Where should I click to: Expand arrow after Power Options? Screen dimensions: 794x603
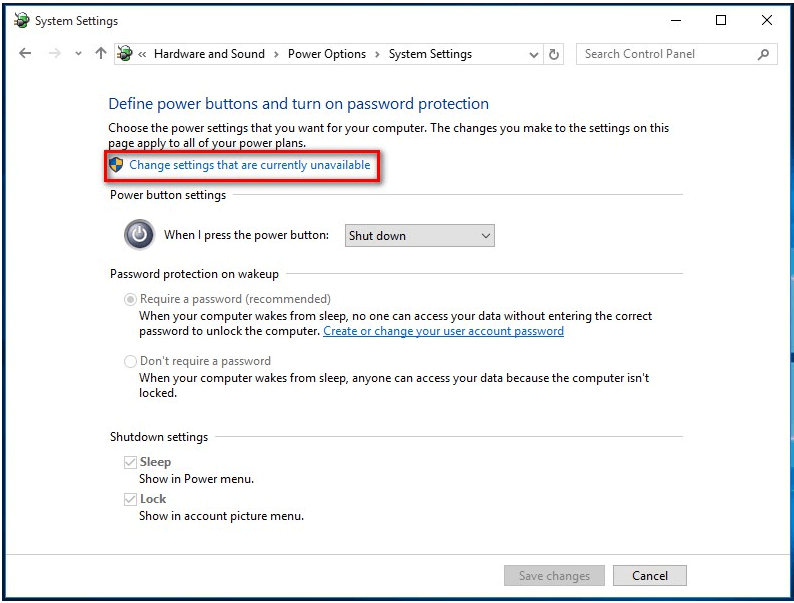pyautogui.click(x=377, y=54)
